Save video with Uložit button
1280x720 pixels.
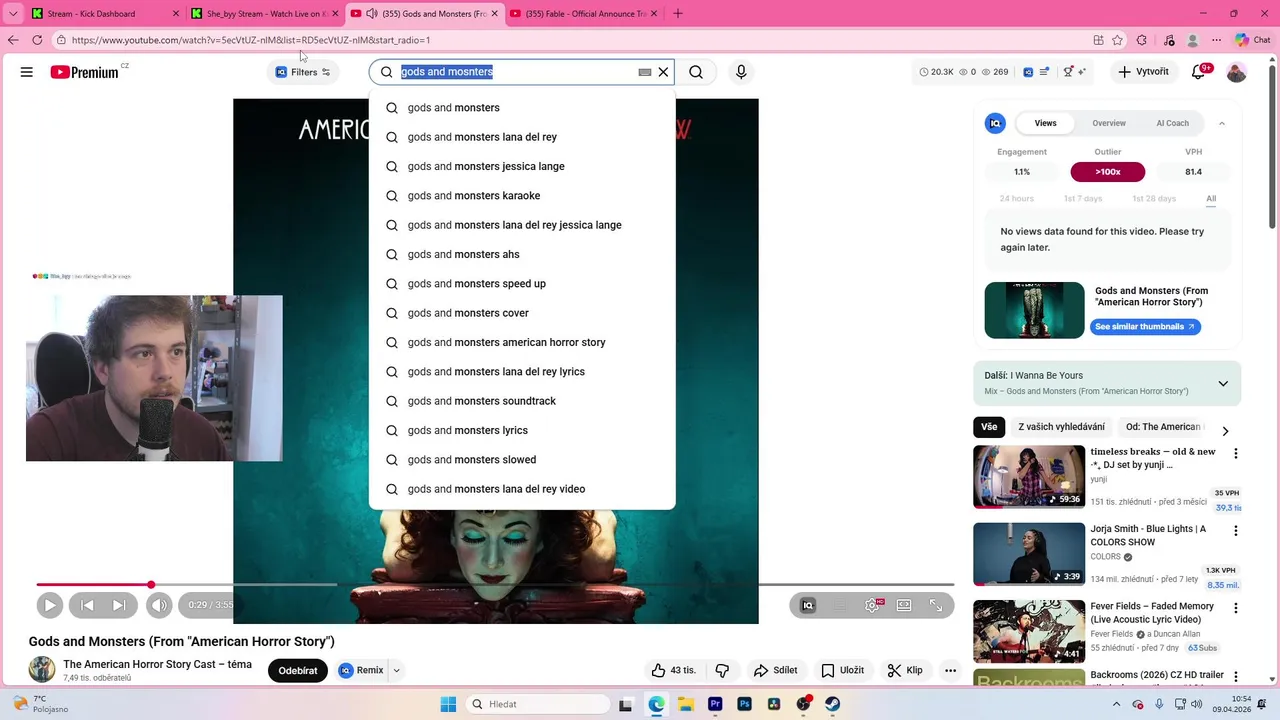coord(842,670)
